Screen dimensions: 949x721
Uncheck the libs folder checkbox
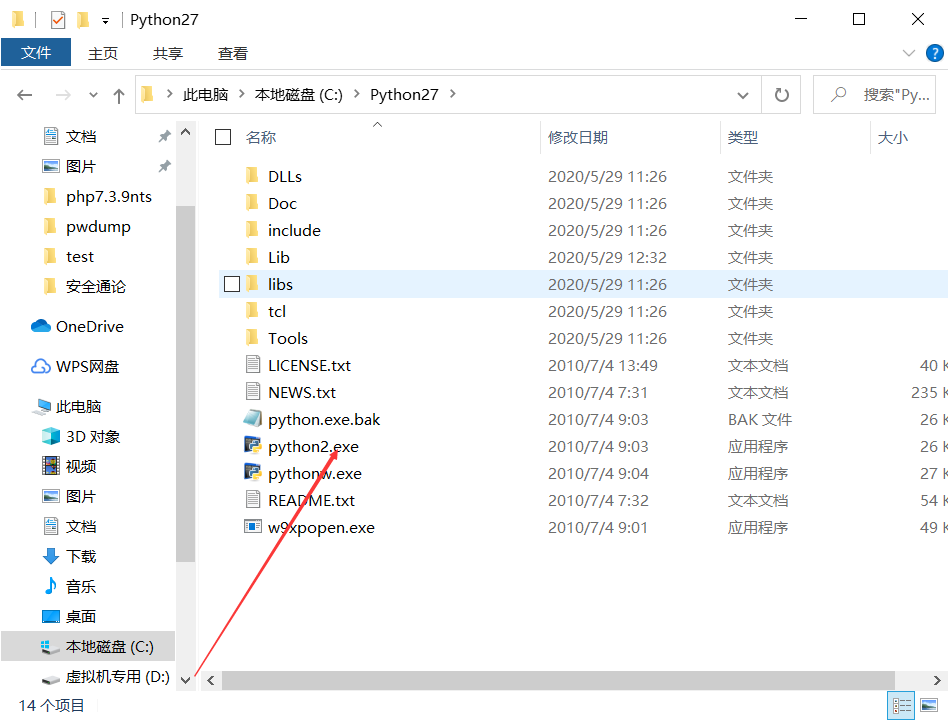[x=232, y=284]
